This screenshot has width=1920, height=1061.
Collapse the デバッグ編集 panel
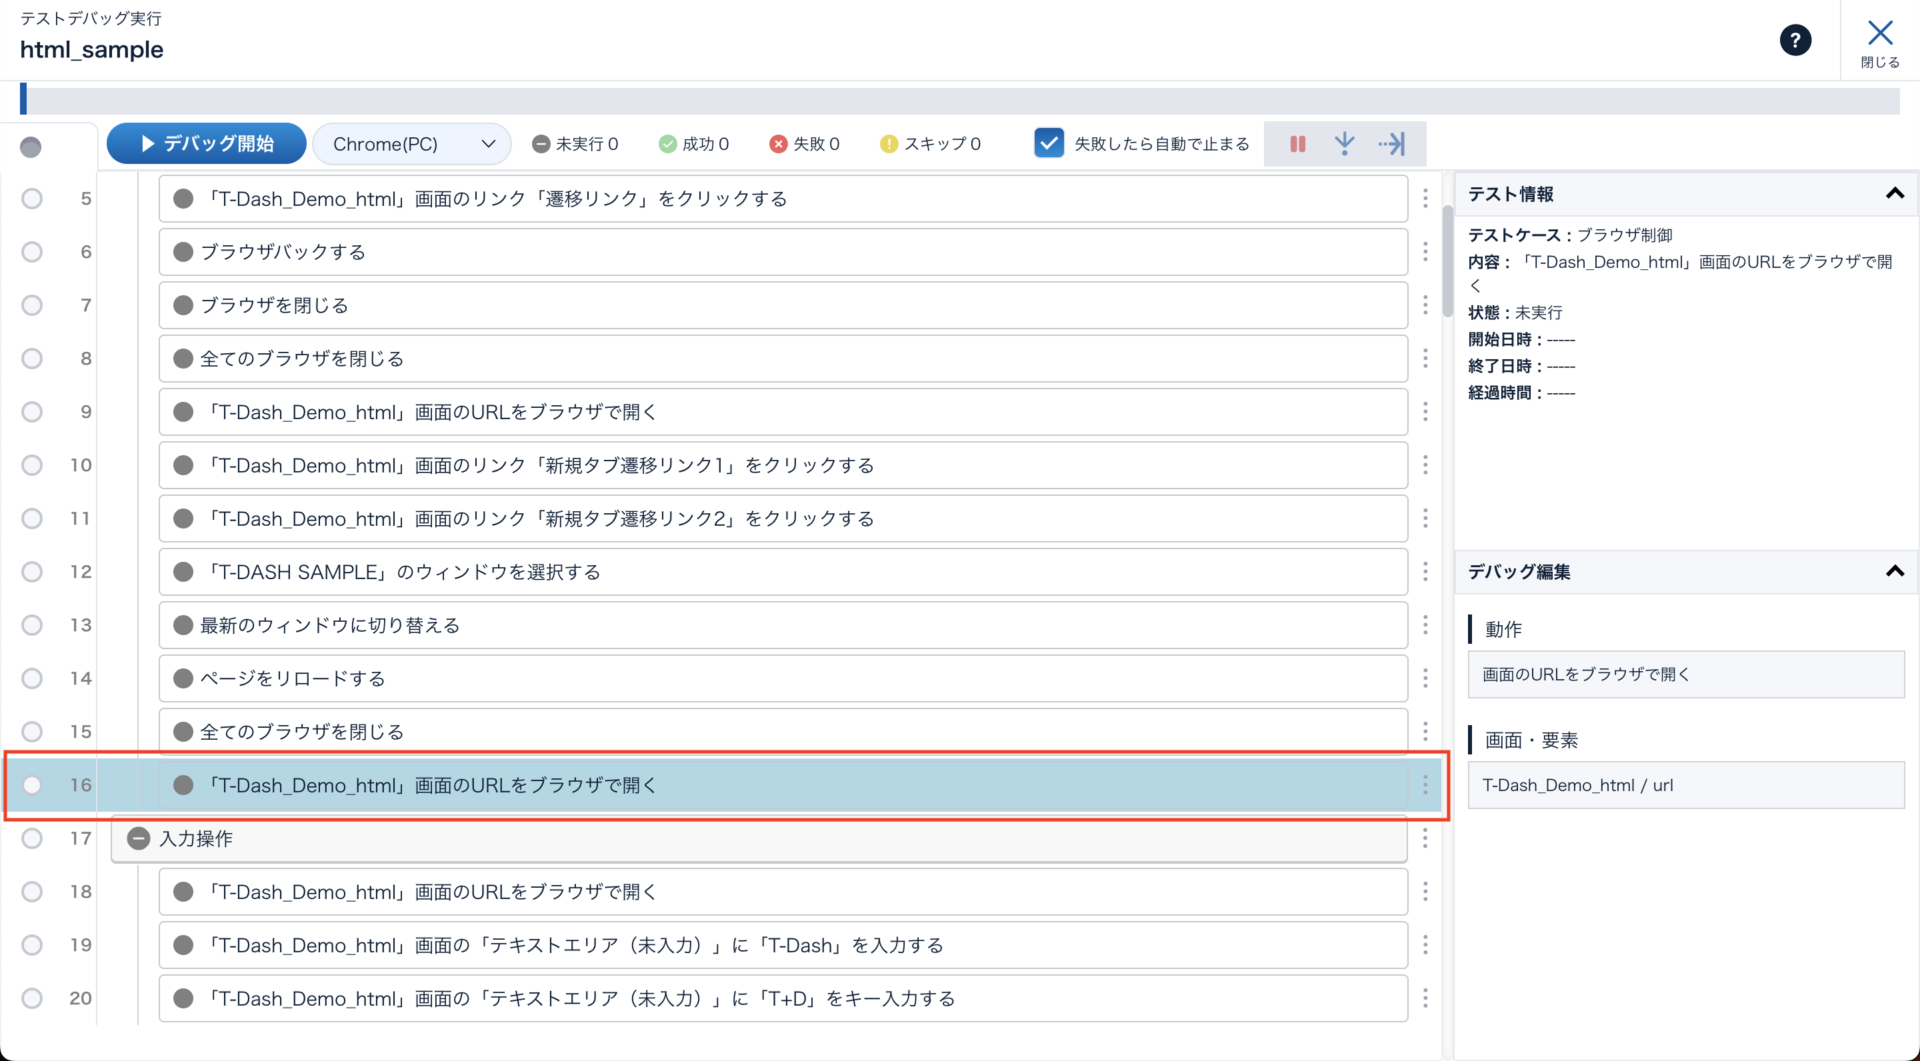click(x=1894, y=572)
